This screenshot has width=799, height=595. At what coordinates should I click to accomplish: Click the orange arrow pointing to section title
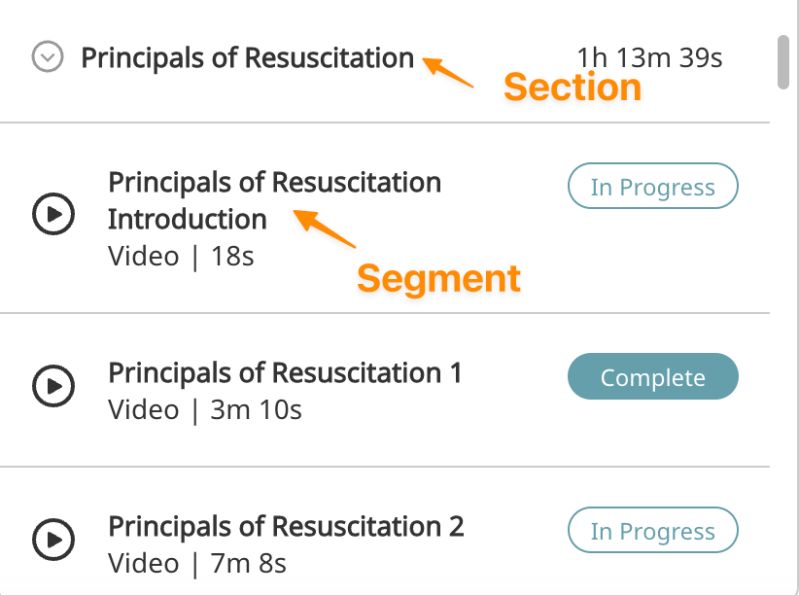(x=447, y=73)
